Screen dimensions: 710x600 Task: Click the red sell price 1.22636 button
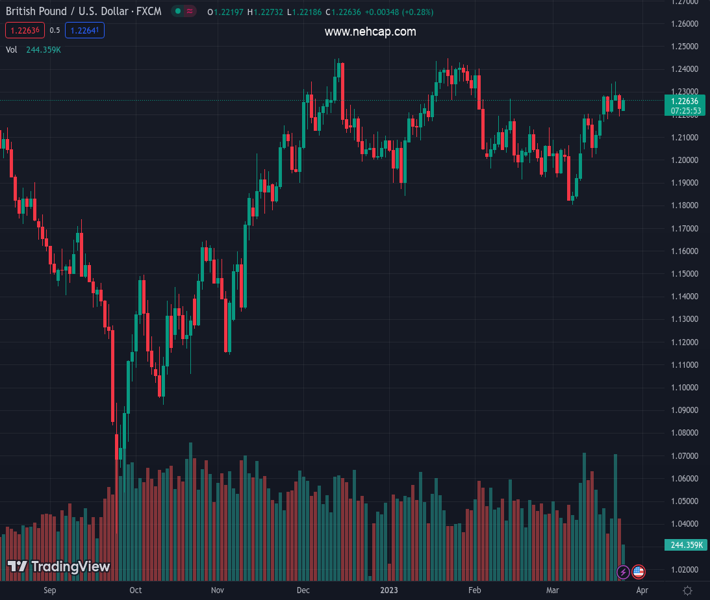click(x=24, y=31)
